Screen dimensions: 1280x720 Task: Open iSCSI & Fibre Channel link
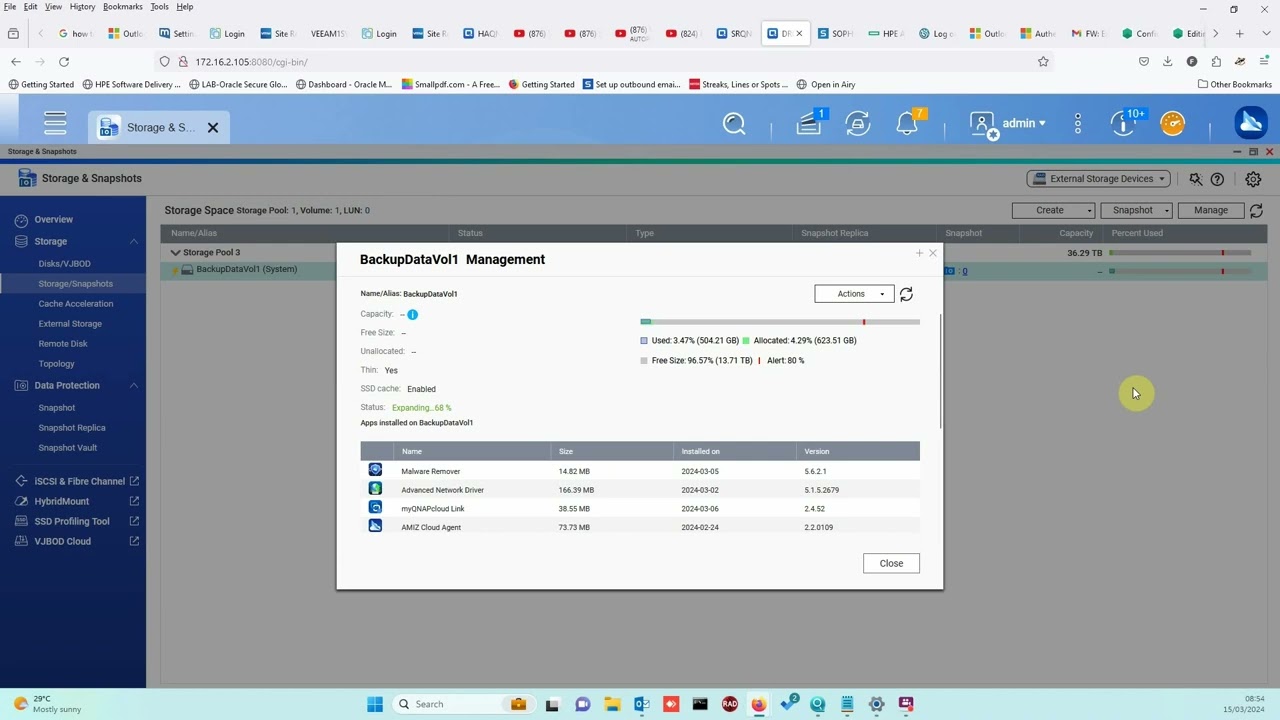coord(80,481)
